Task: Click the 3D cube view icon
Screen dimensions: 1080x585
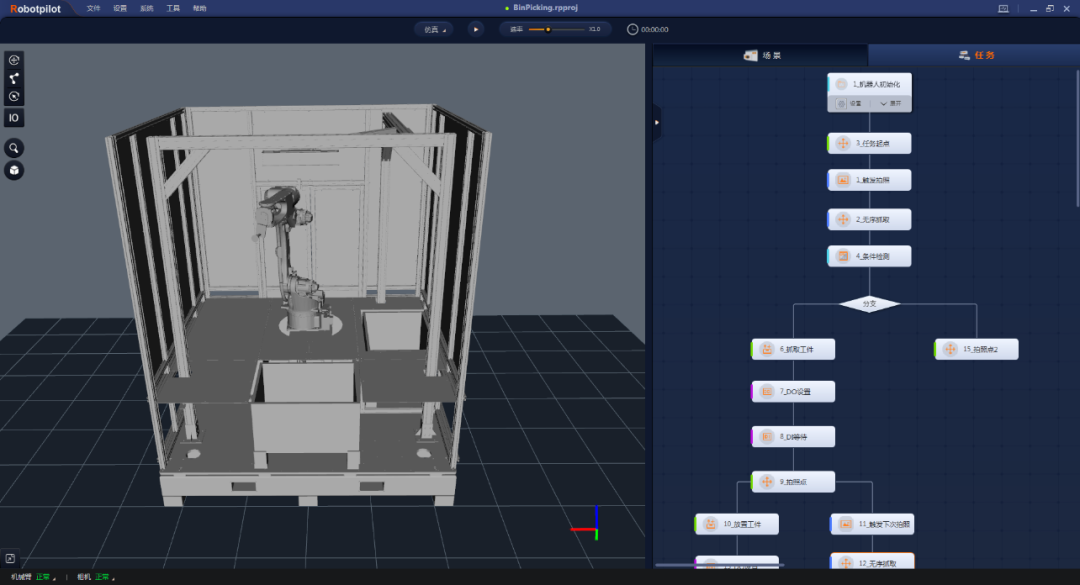Action: tap(14, 170)
